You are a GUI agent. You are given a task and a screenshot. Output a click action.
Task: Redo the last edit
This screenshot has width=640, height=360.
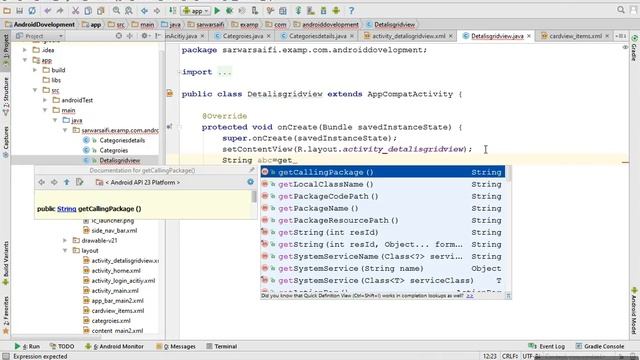point(60,11)
